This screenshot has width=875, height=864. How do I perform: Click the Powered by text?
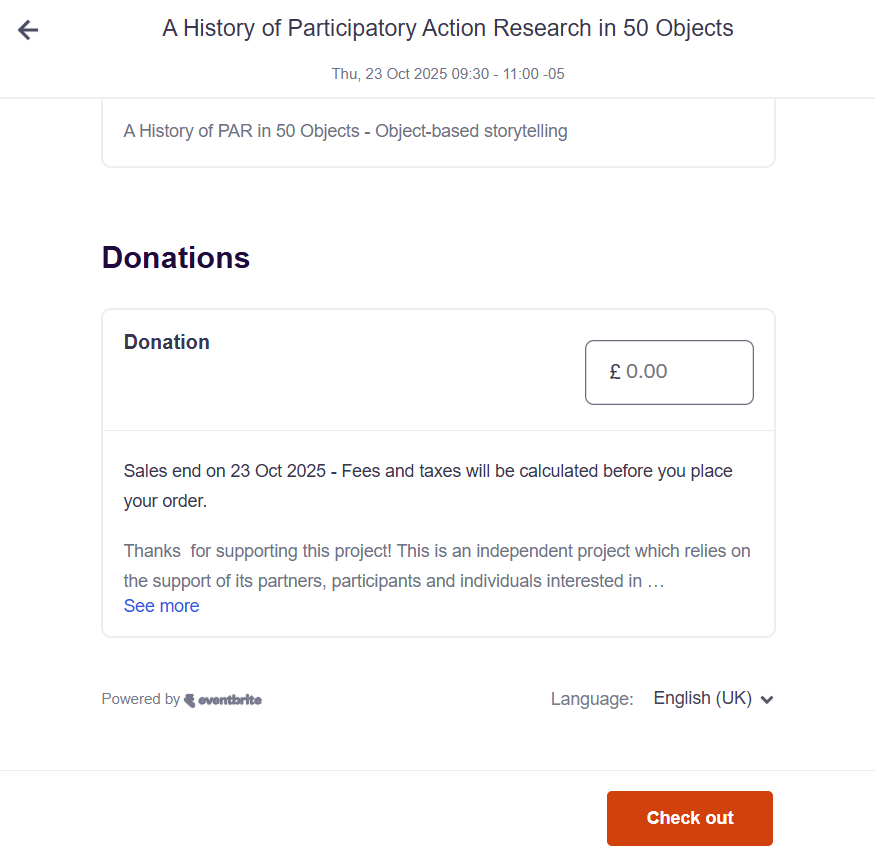tap(140, 700)
